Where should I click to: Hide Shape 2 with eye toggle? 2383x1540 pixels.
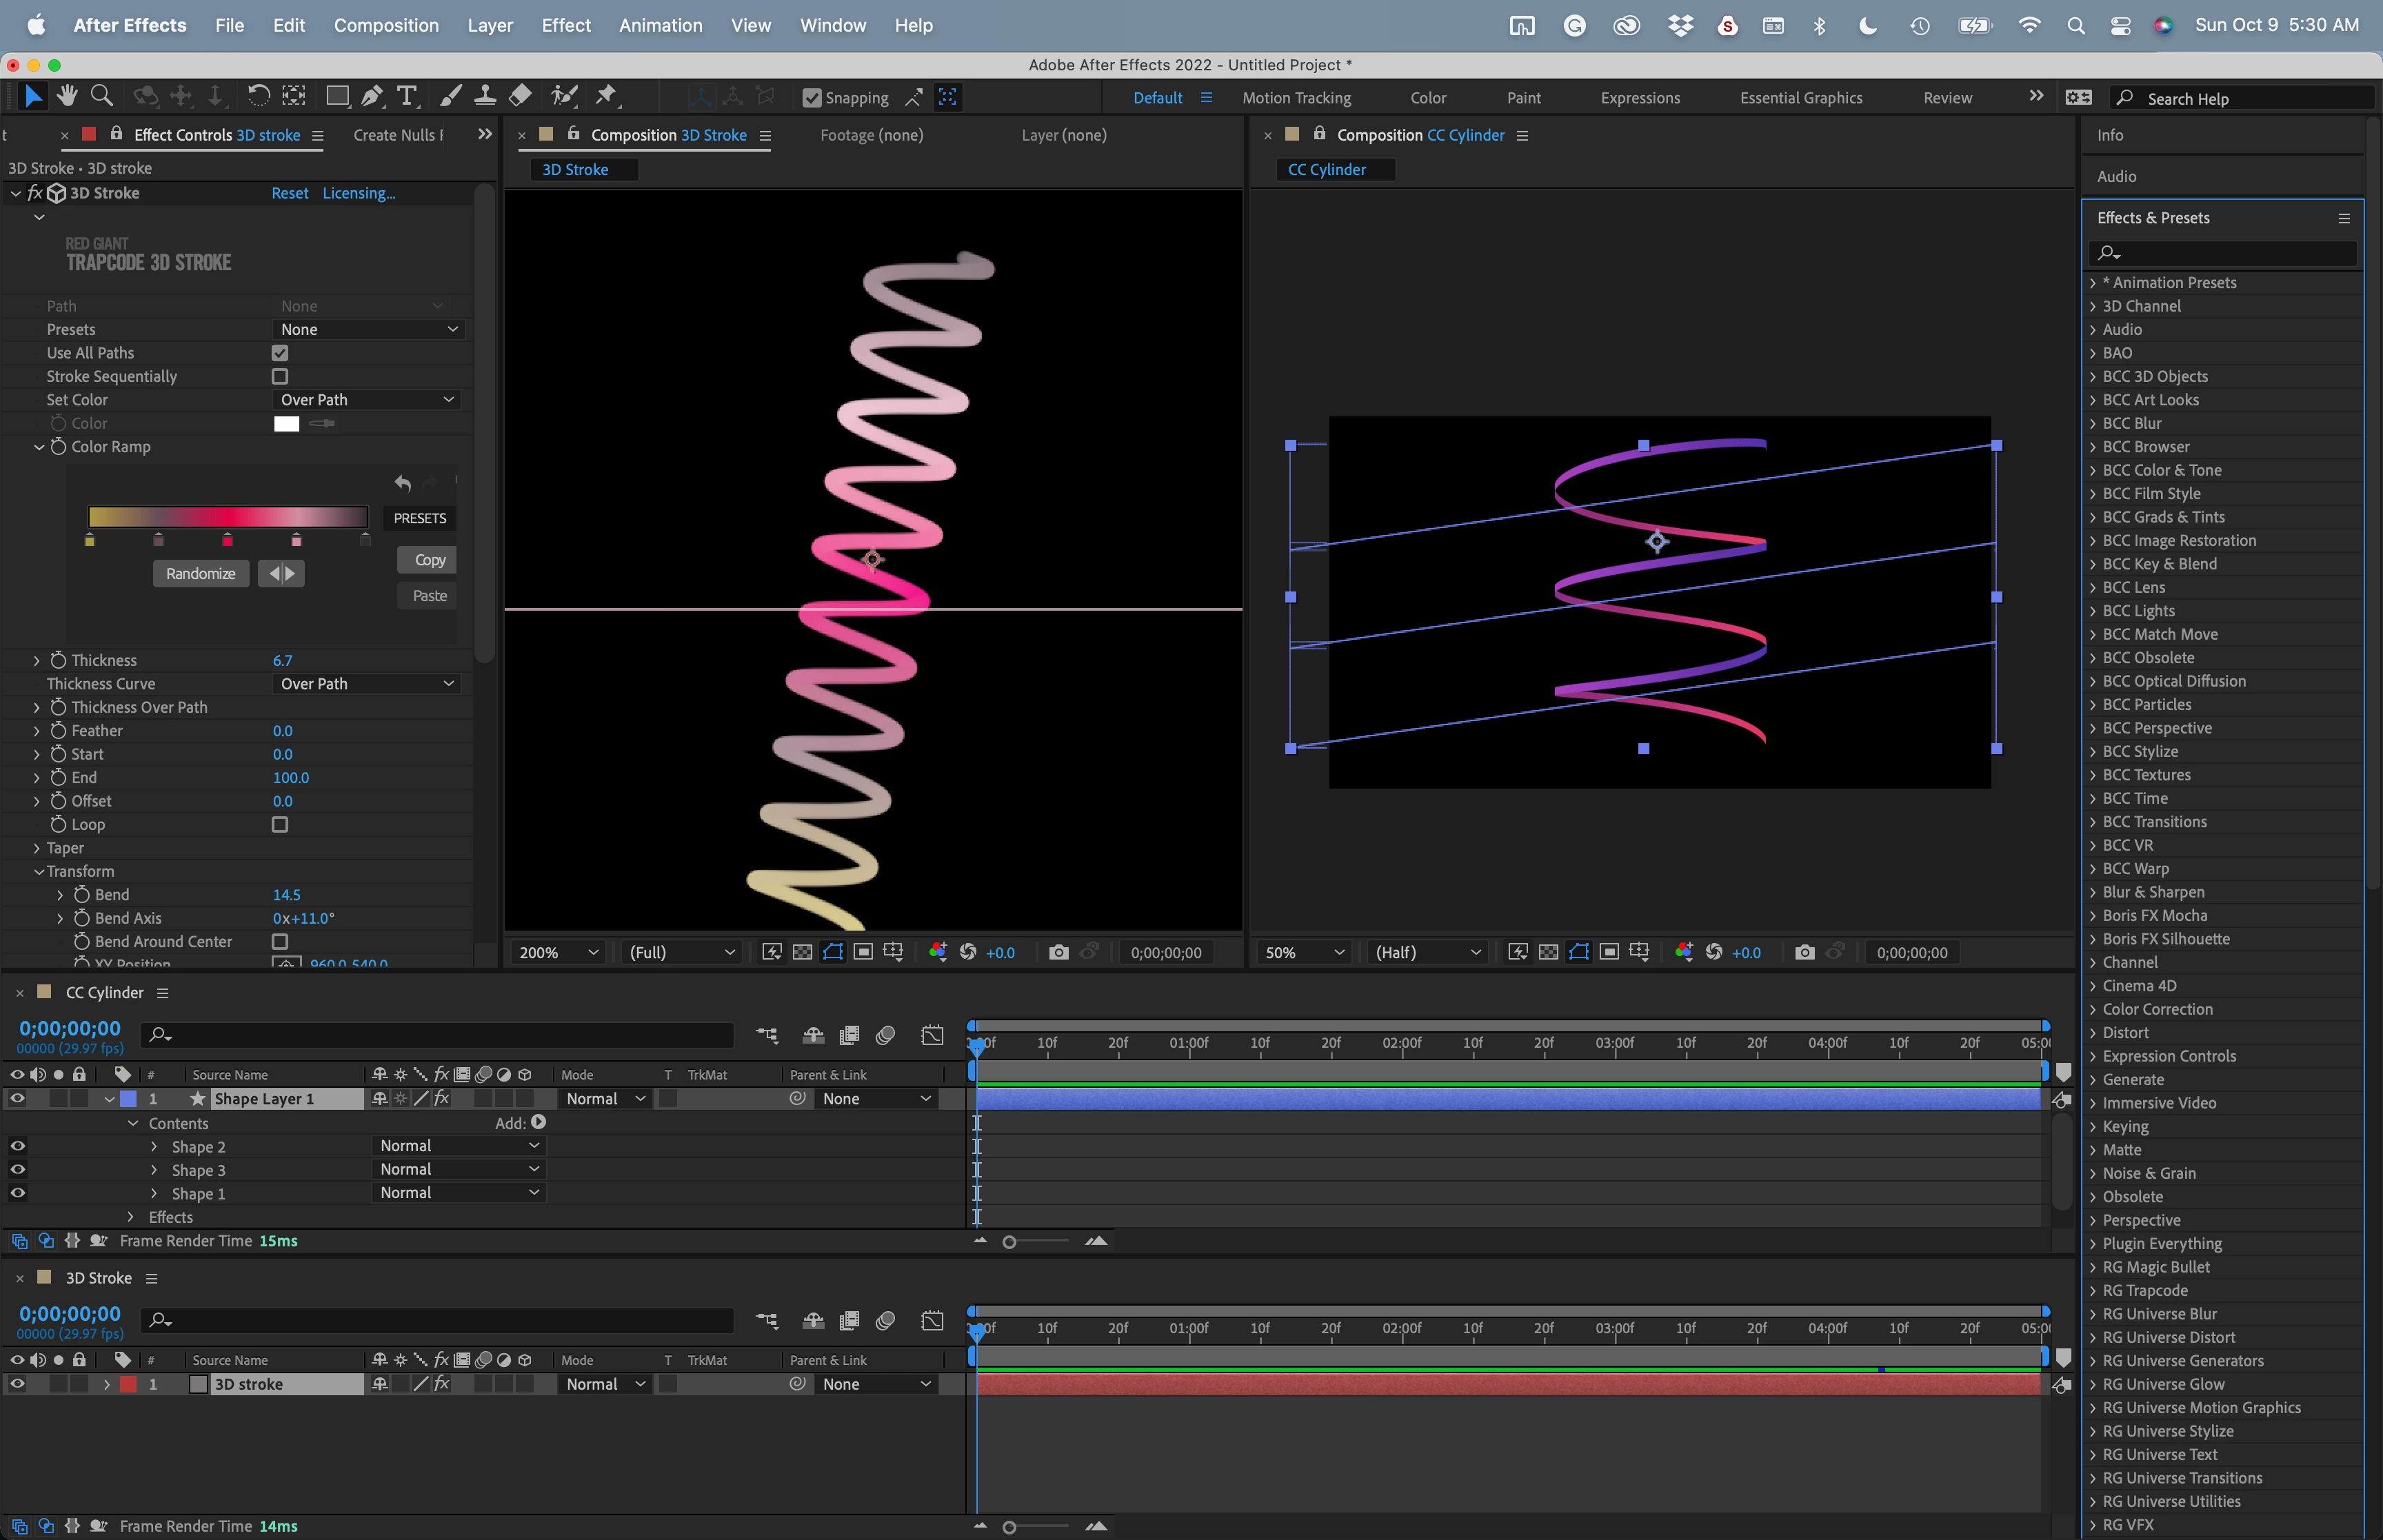click(x=17, y=1146)
